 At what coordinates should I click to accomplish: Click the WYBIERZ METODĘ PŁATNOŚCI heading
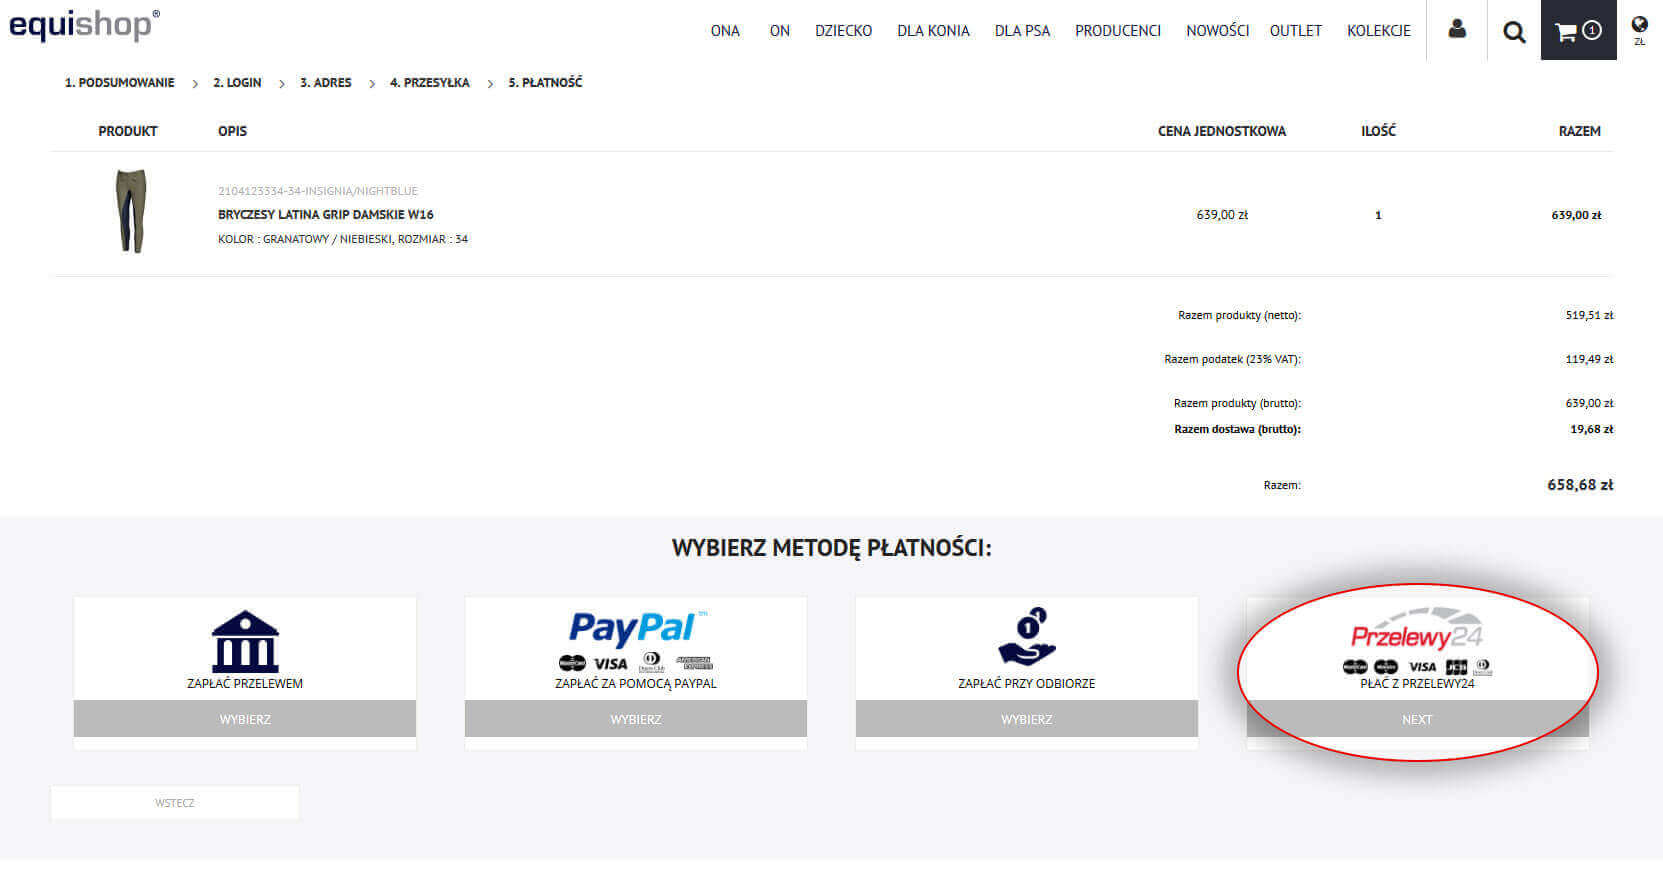click(832, 548)
